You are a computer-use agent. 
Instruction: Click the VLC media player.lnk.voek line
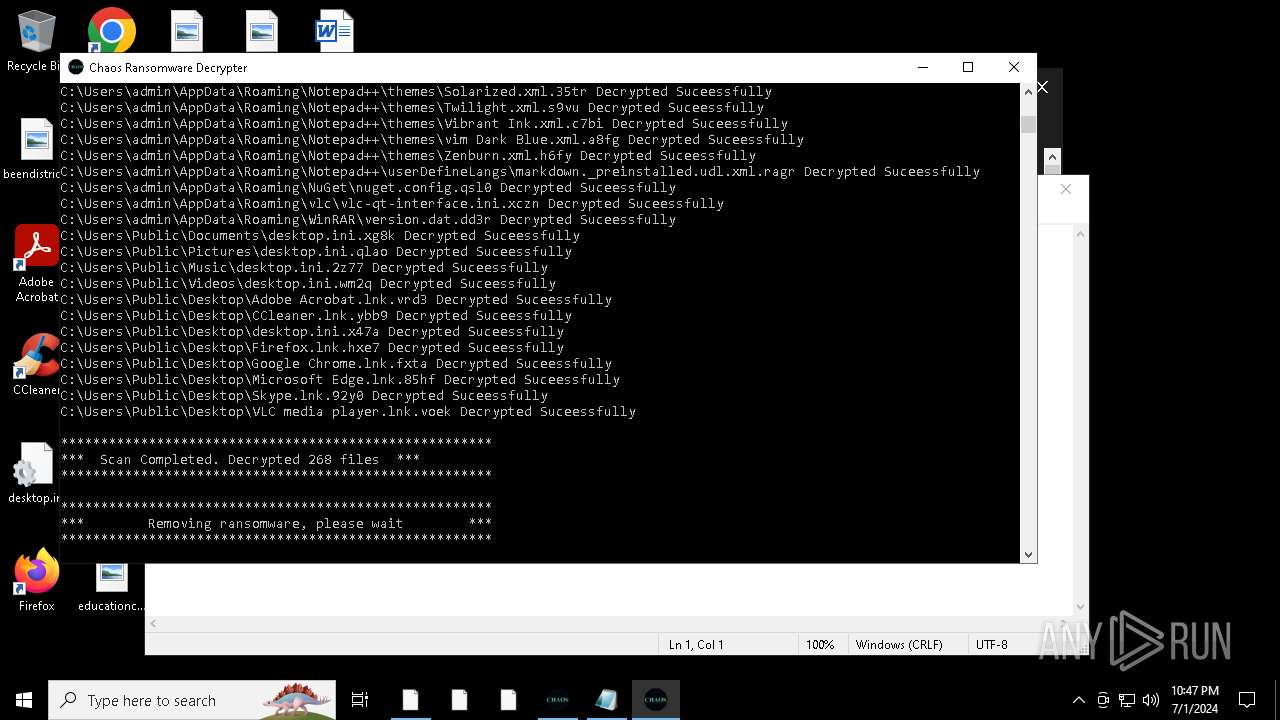click(x=348, y=412)
